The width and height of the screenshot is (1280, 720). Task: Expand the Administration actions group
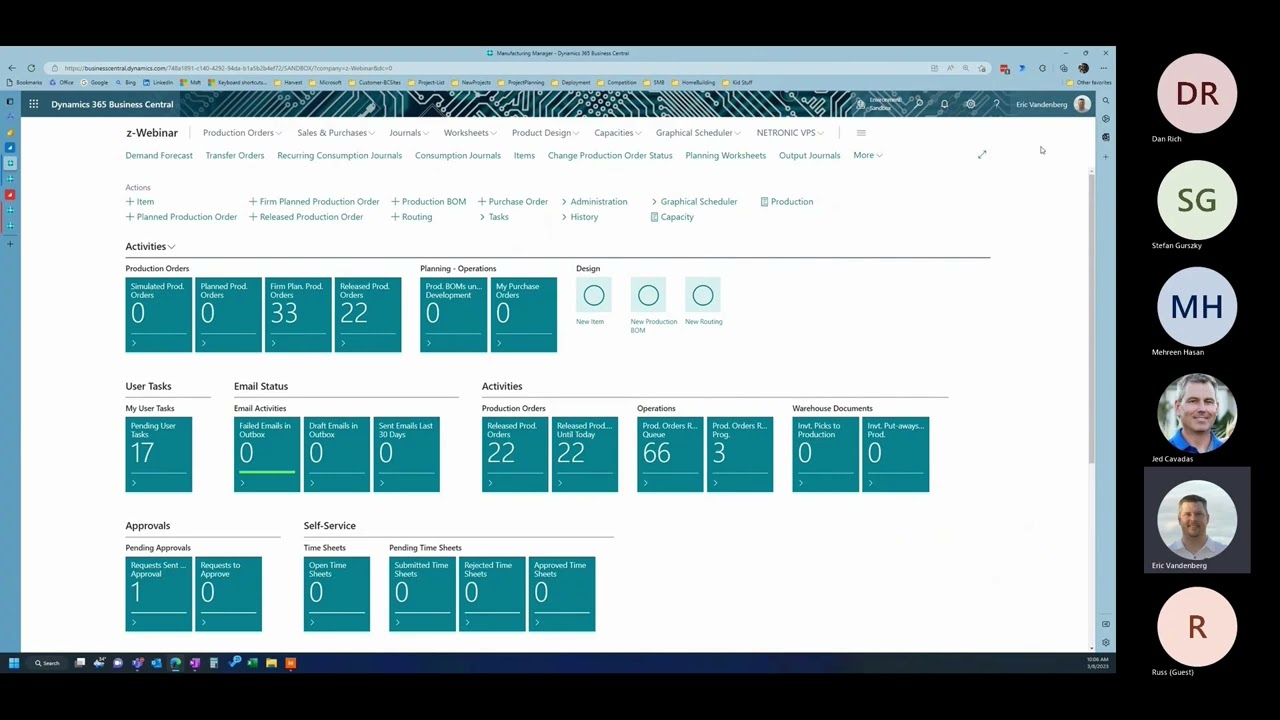(594, 201)
